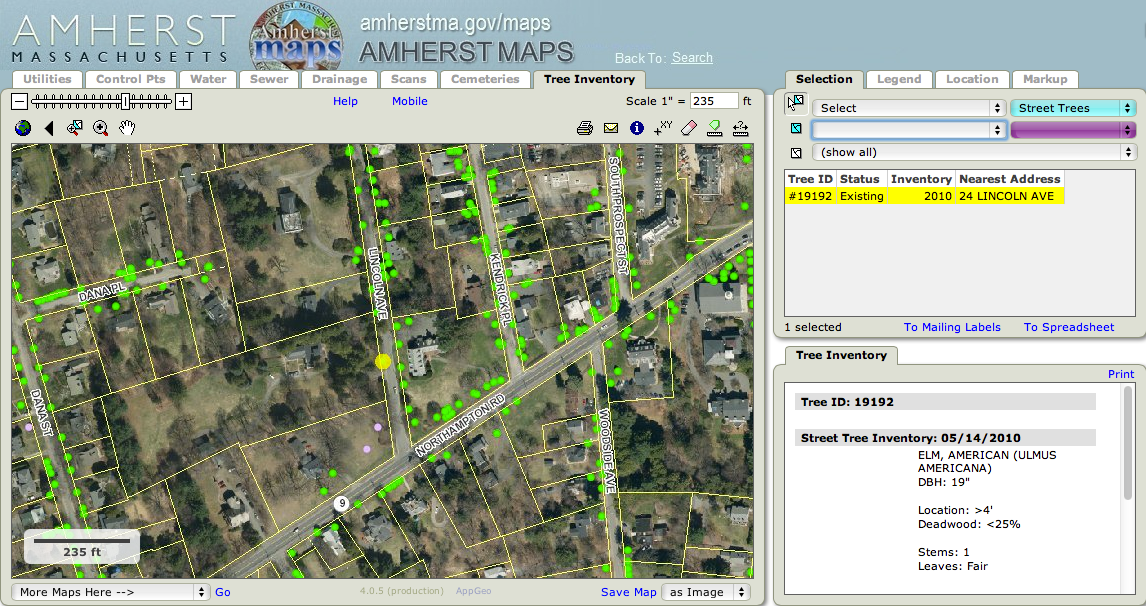1146x606 pixels.
Task: Click the globe full-extent icon
Action: pyautogui.click(x=23, y=128)
